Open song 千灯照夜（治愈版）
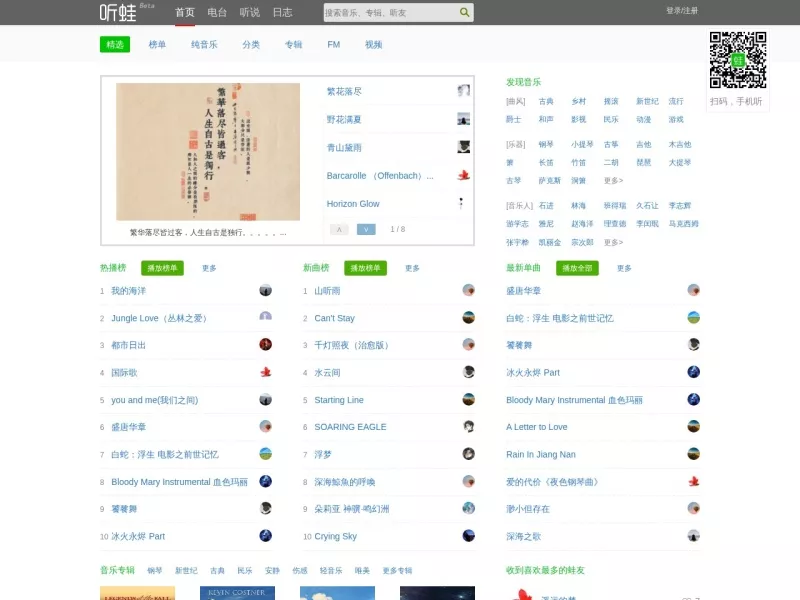Image resolution: width=800 pixels, height=600 pixels. tap(351, 345)
